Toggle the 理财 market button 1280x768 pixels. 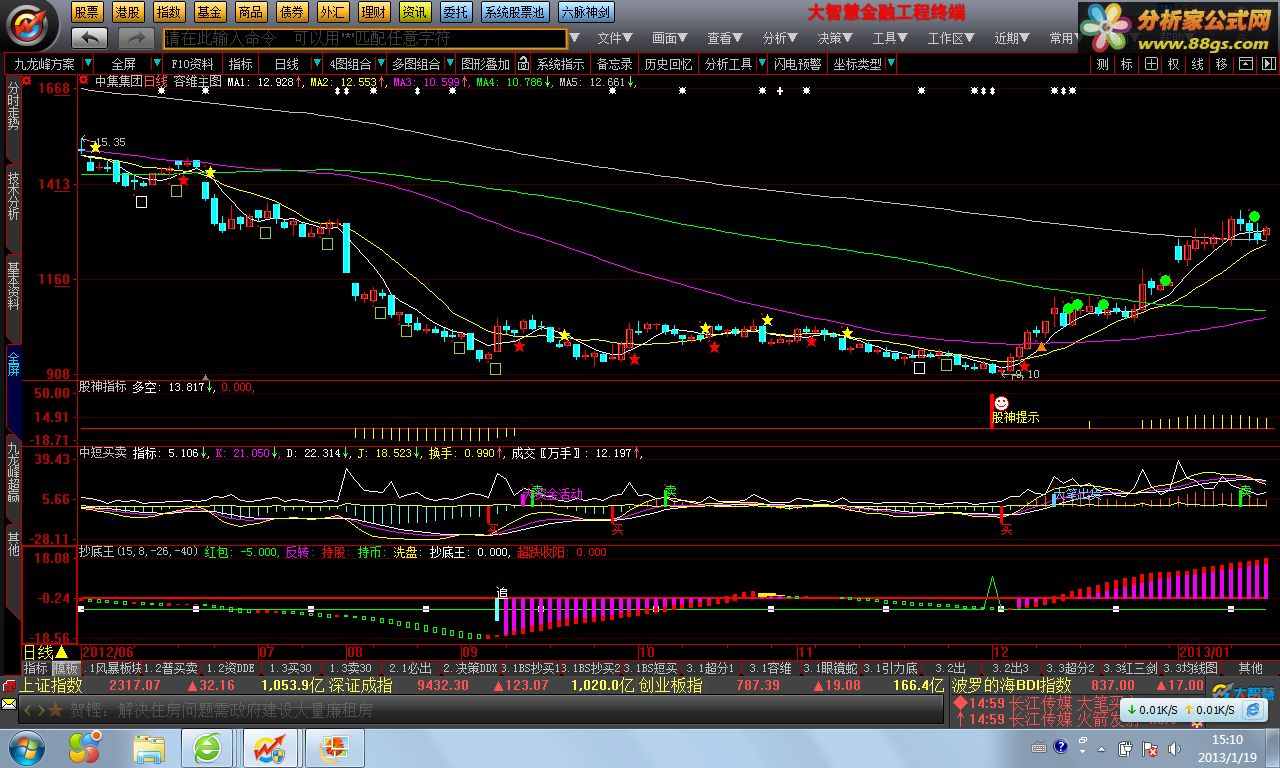(x=374, y=12)
